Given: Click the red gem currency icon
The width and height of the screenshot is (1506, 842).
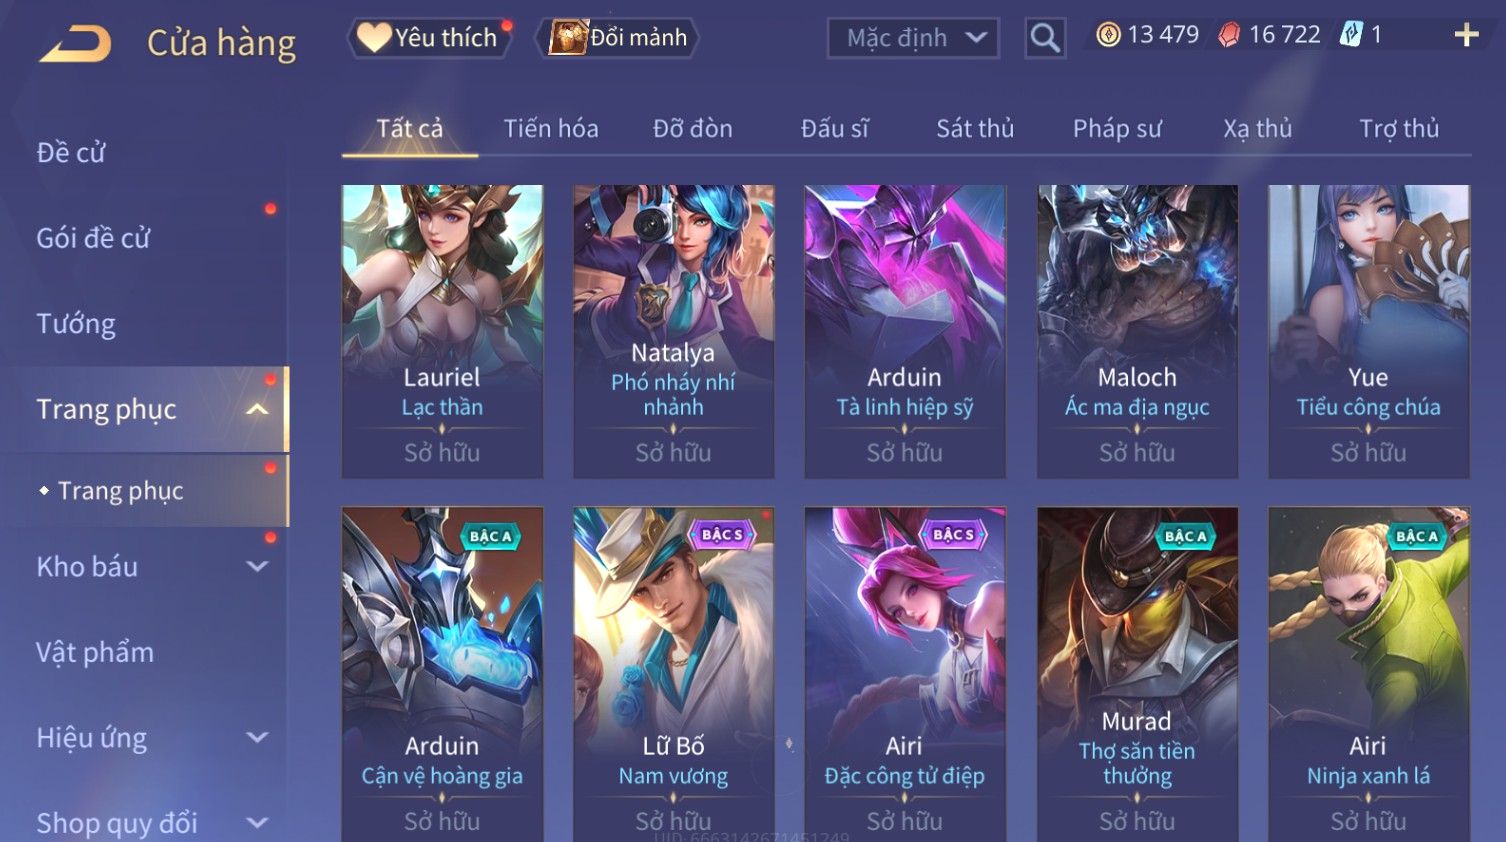Looking at the screenshot, I should pos(1229,35).
